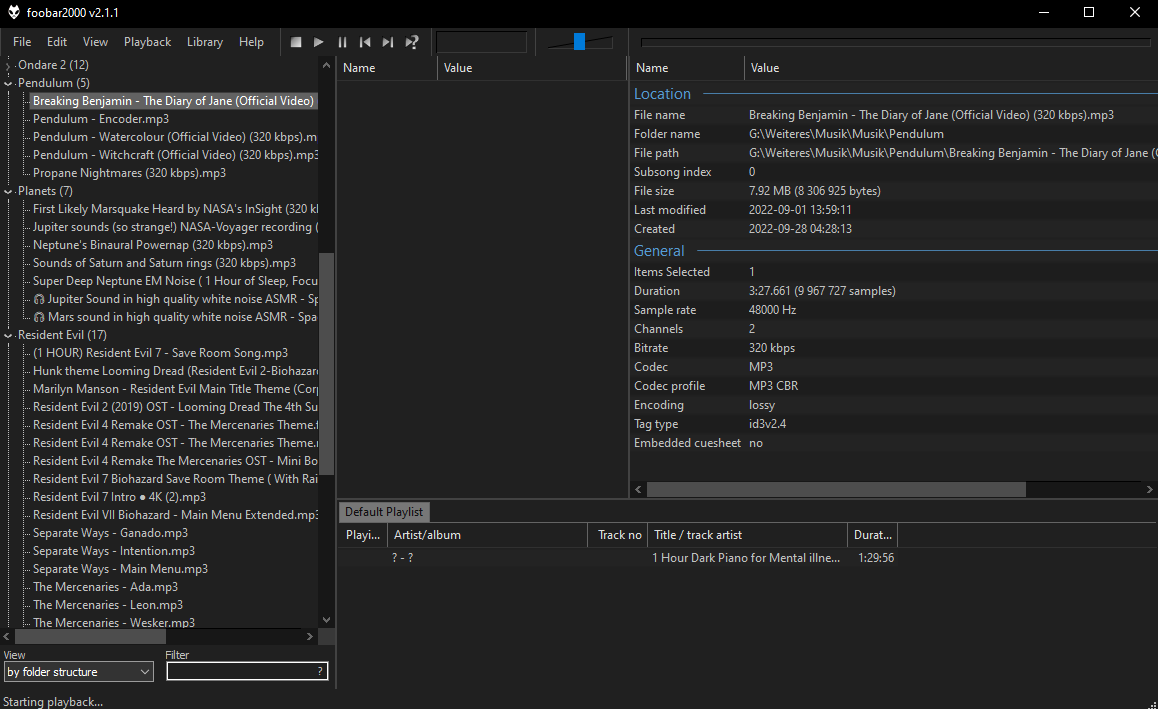Open the Help menu

[251, 42]
